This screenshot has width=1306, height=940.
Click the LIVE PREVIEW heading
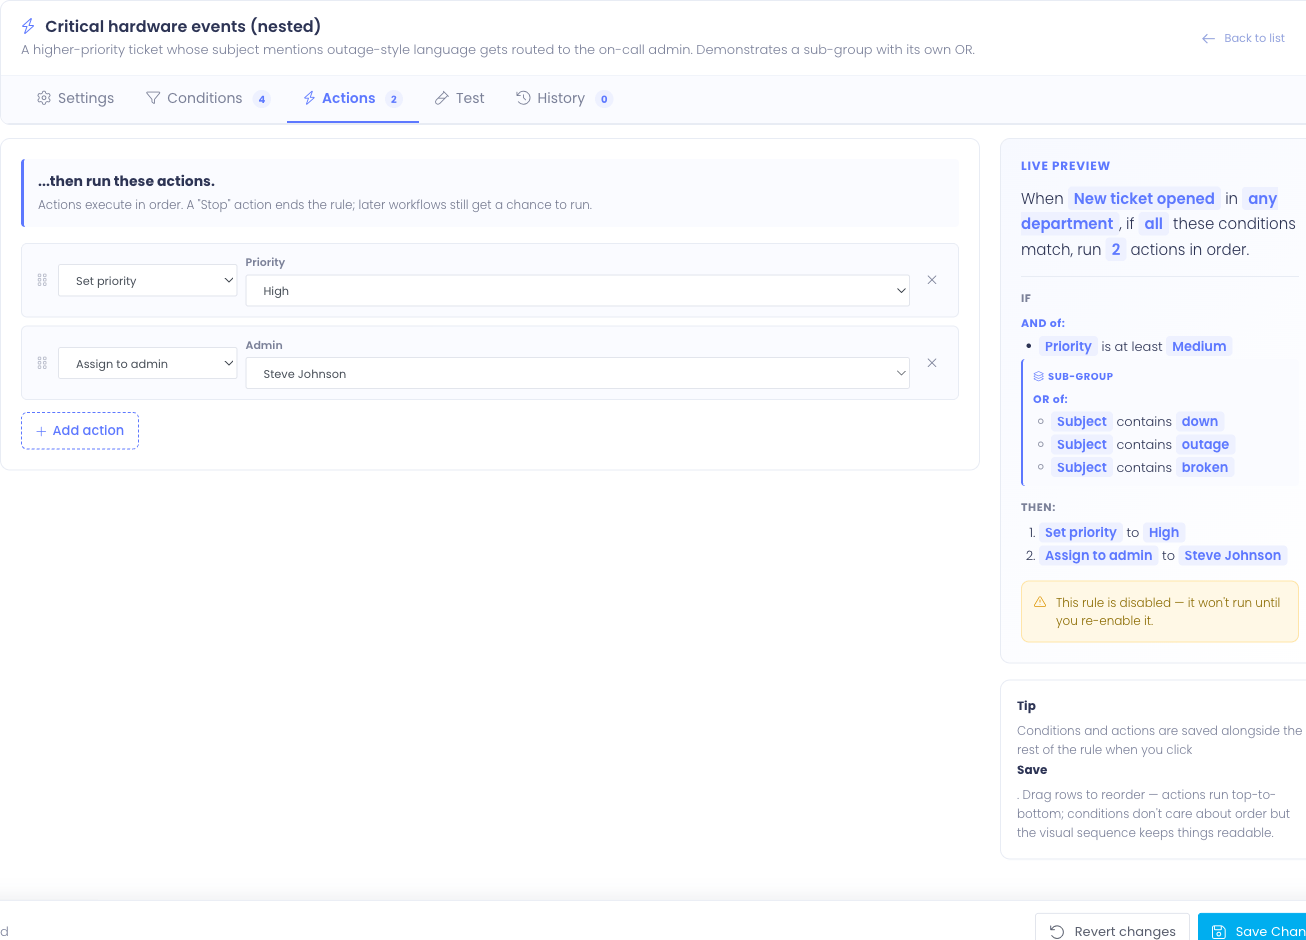click(1065, 166)
